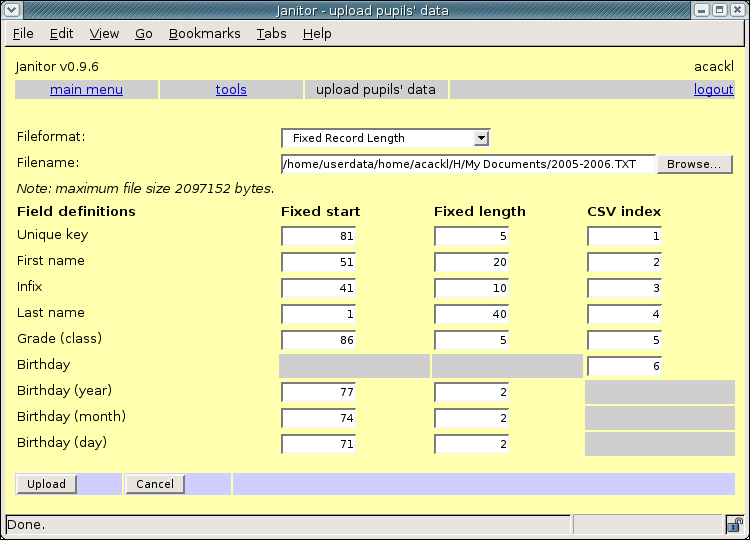This screenshot has width=750, height=540.
Task: Click the Birthday (month) label
Action: 71,417
